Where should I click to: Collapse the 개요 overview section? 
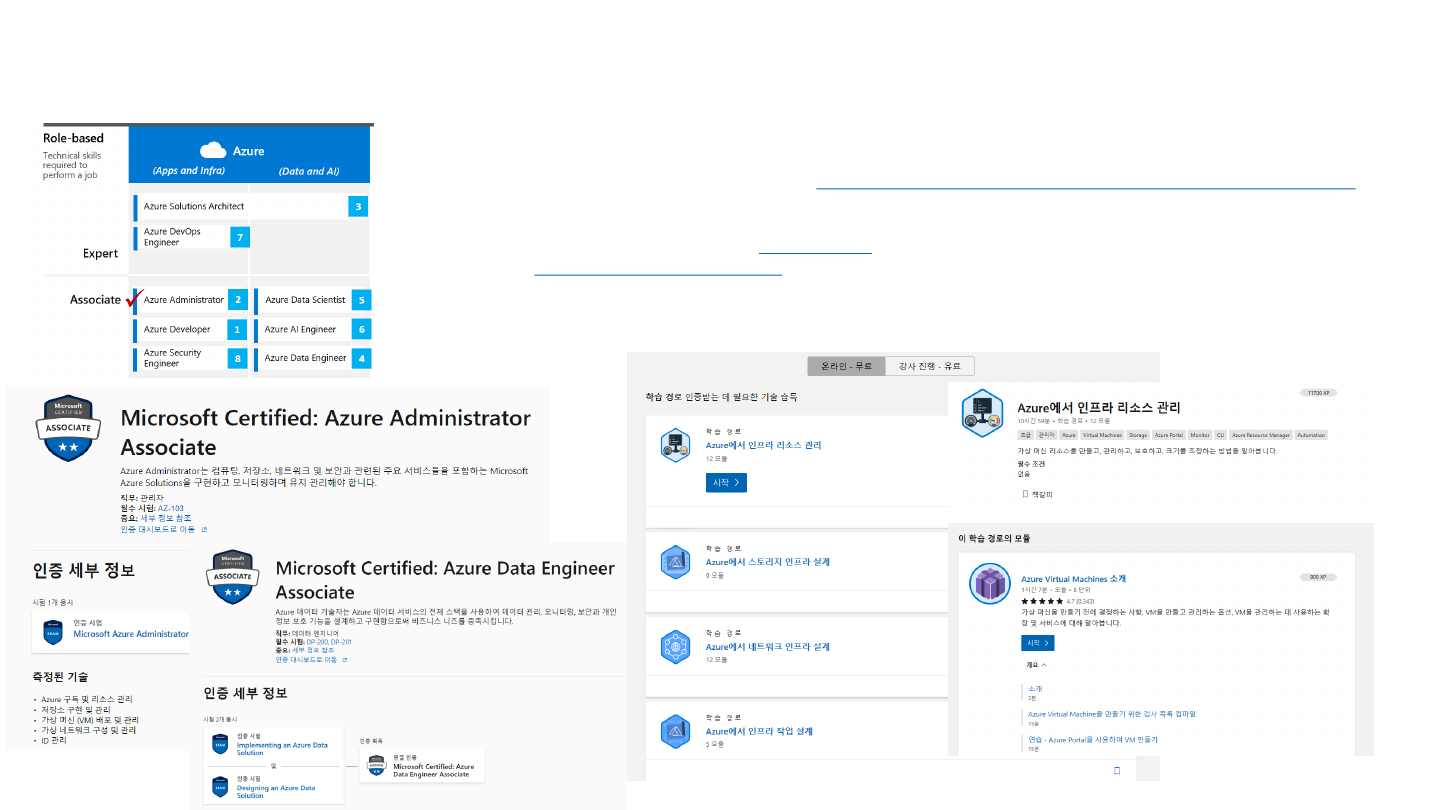(x=1036, y=664)
